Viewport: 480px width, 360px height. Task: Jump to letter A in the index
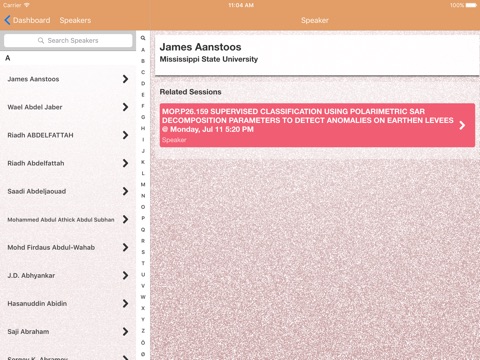tap(143, 50)
